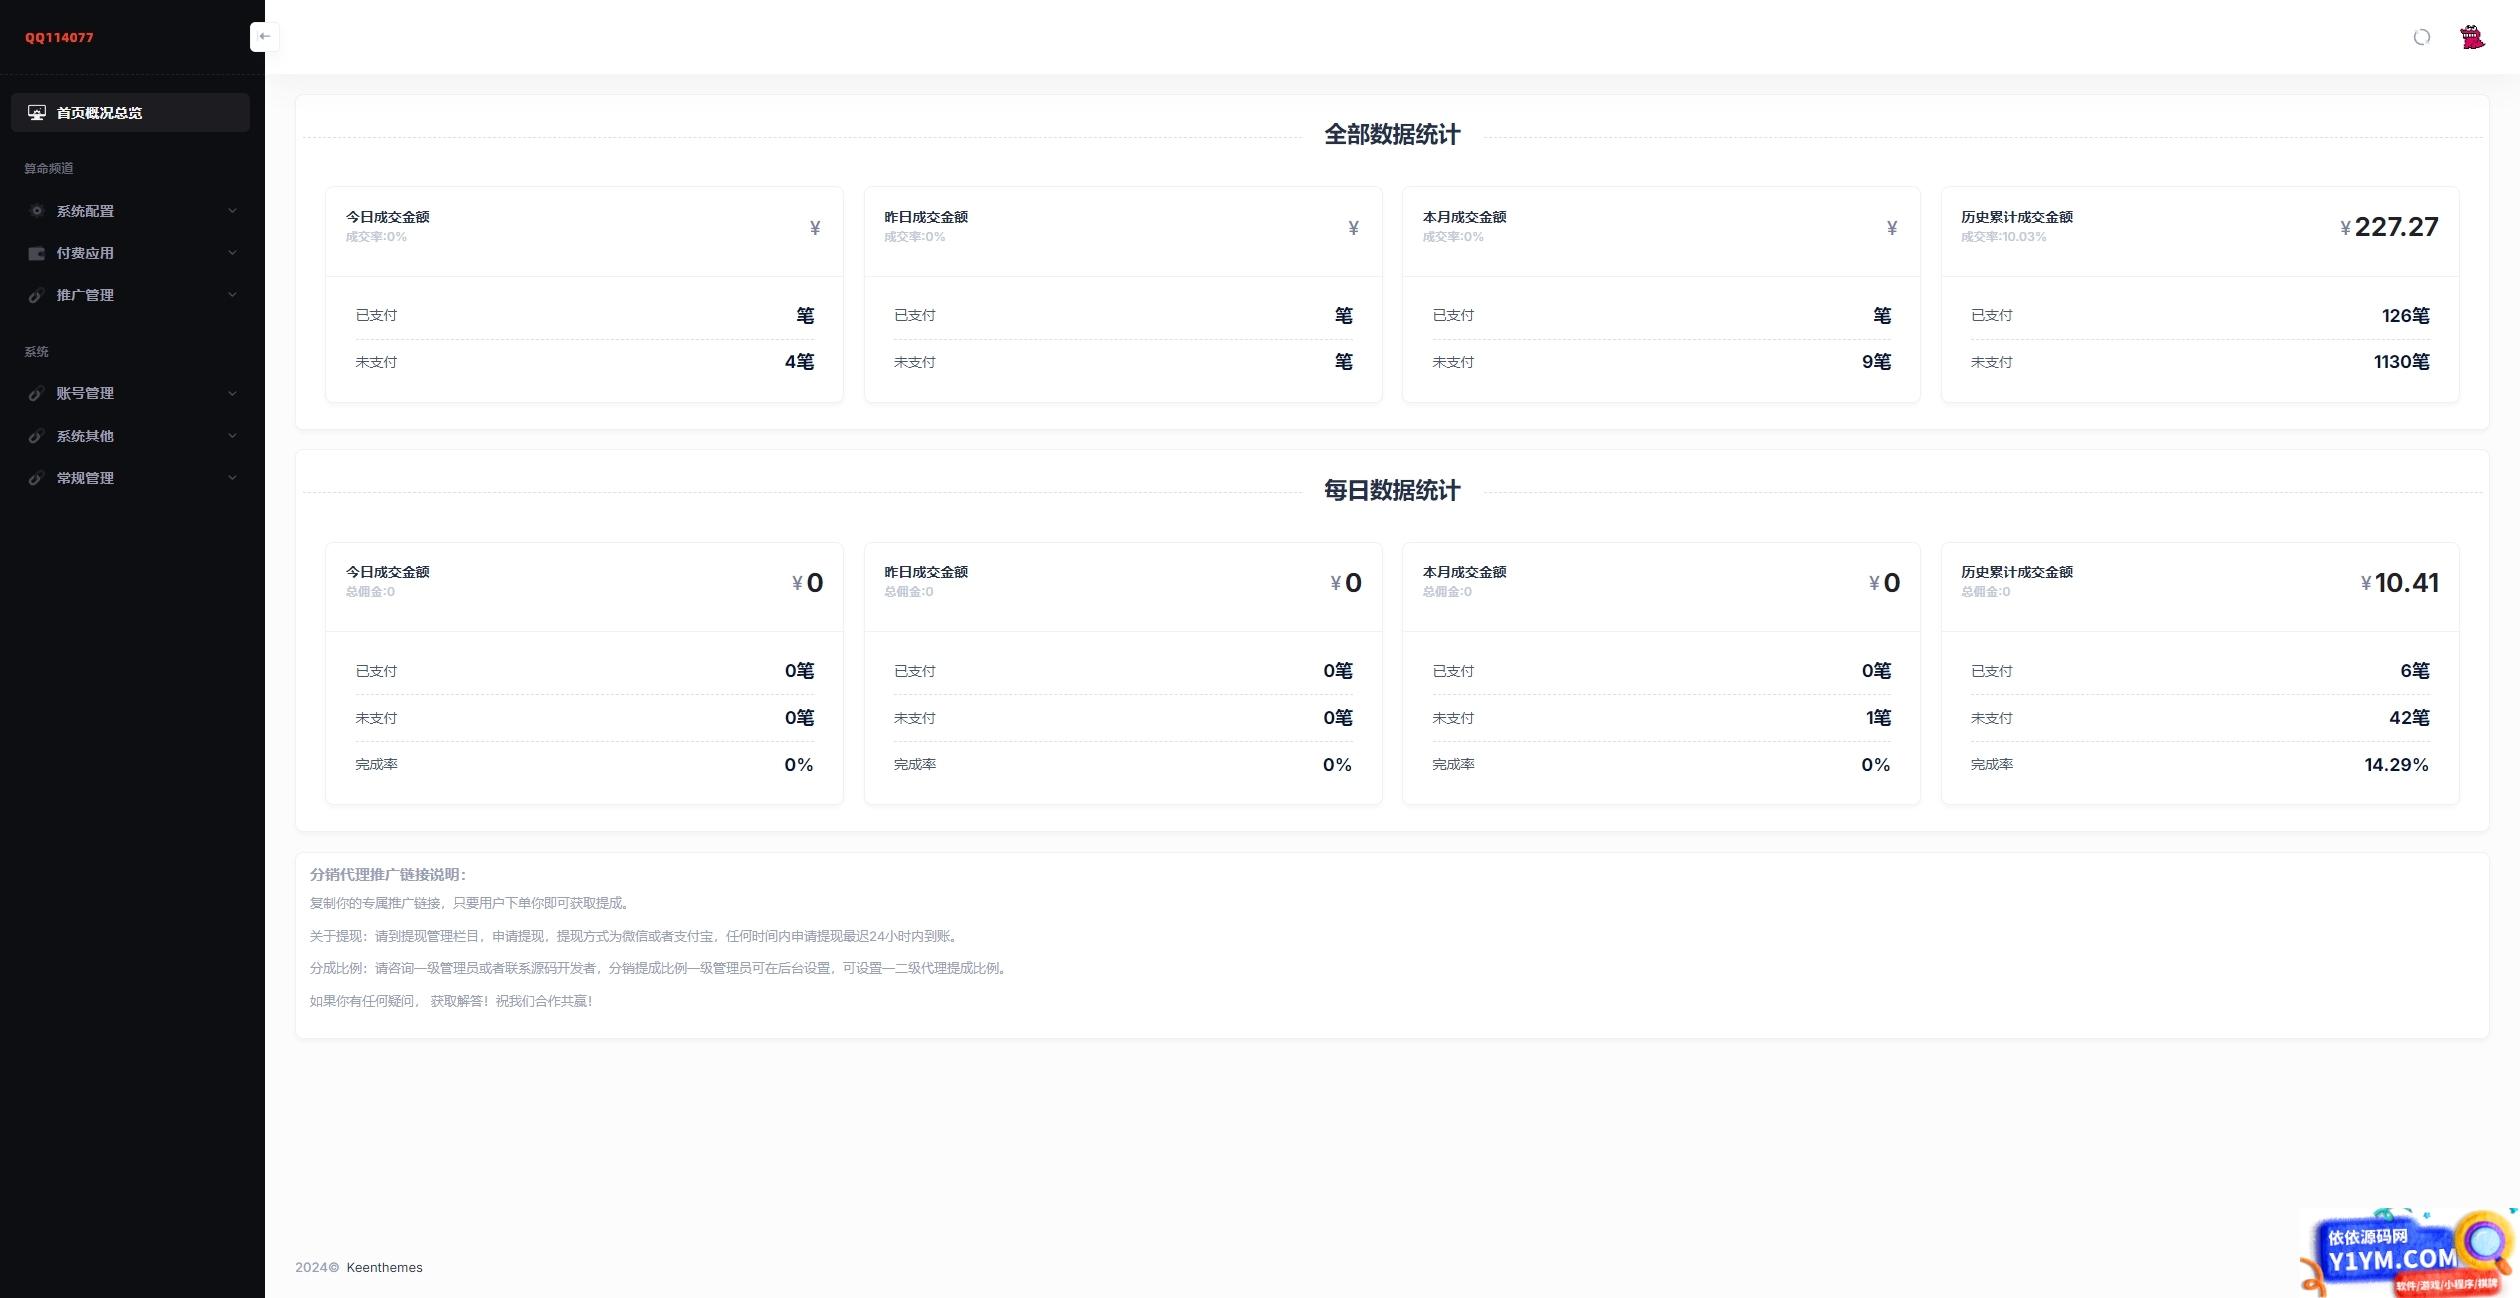Expand 推广管理 dropdown expander
The image size is (2520, 1298).
[232, 295]
